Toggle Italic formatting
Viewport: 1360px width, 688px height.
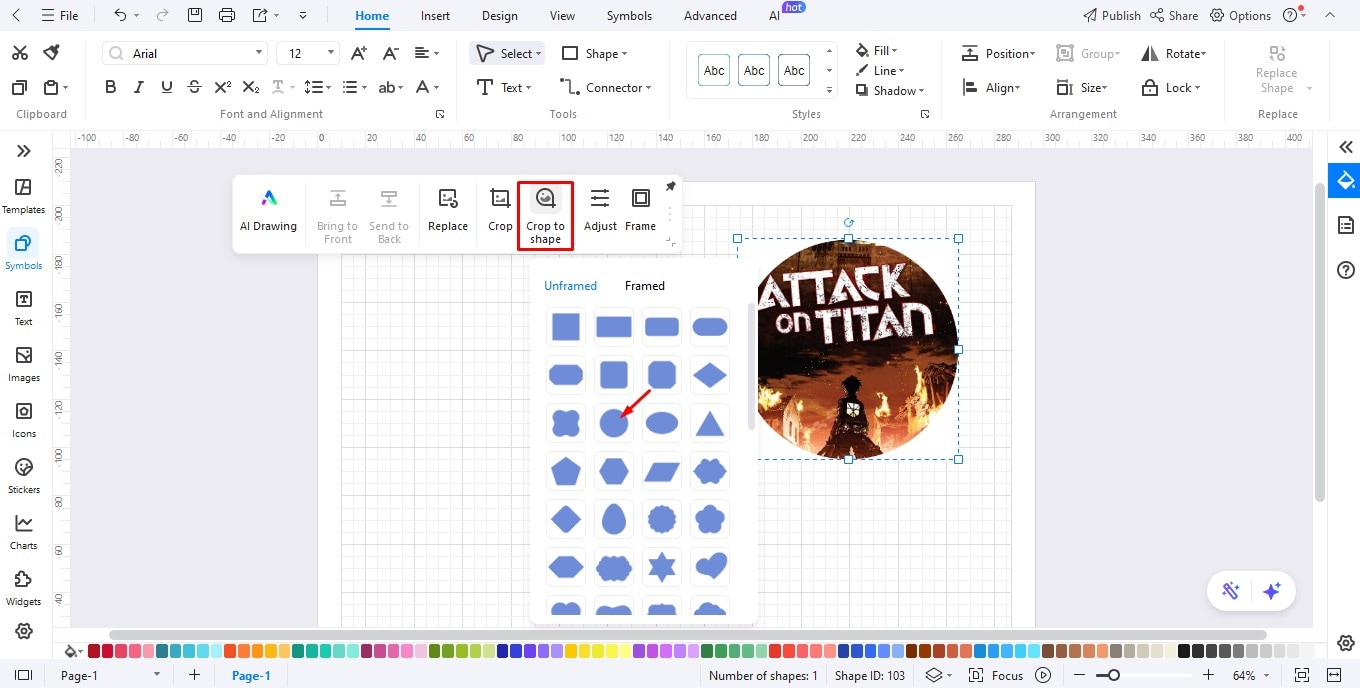pos(139,87)
